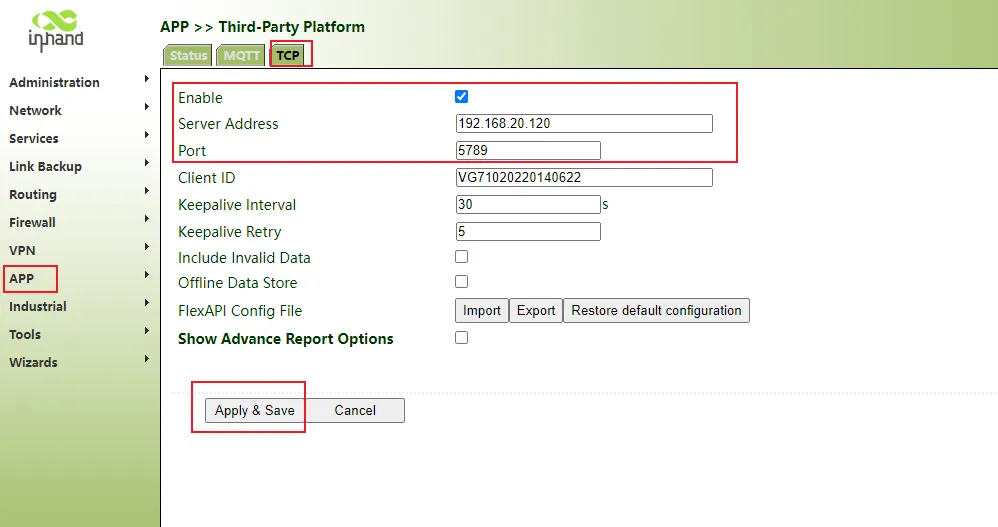
Task: Open the Tools menu
Action: coord(25,334)
